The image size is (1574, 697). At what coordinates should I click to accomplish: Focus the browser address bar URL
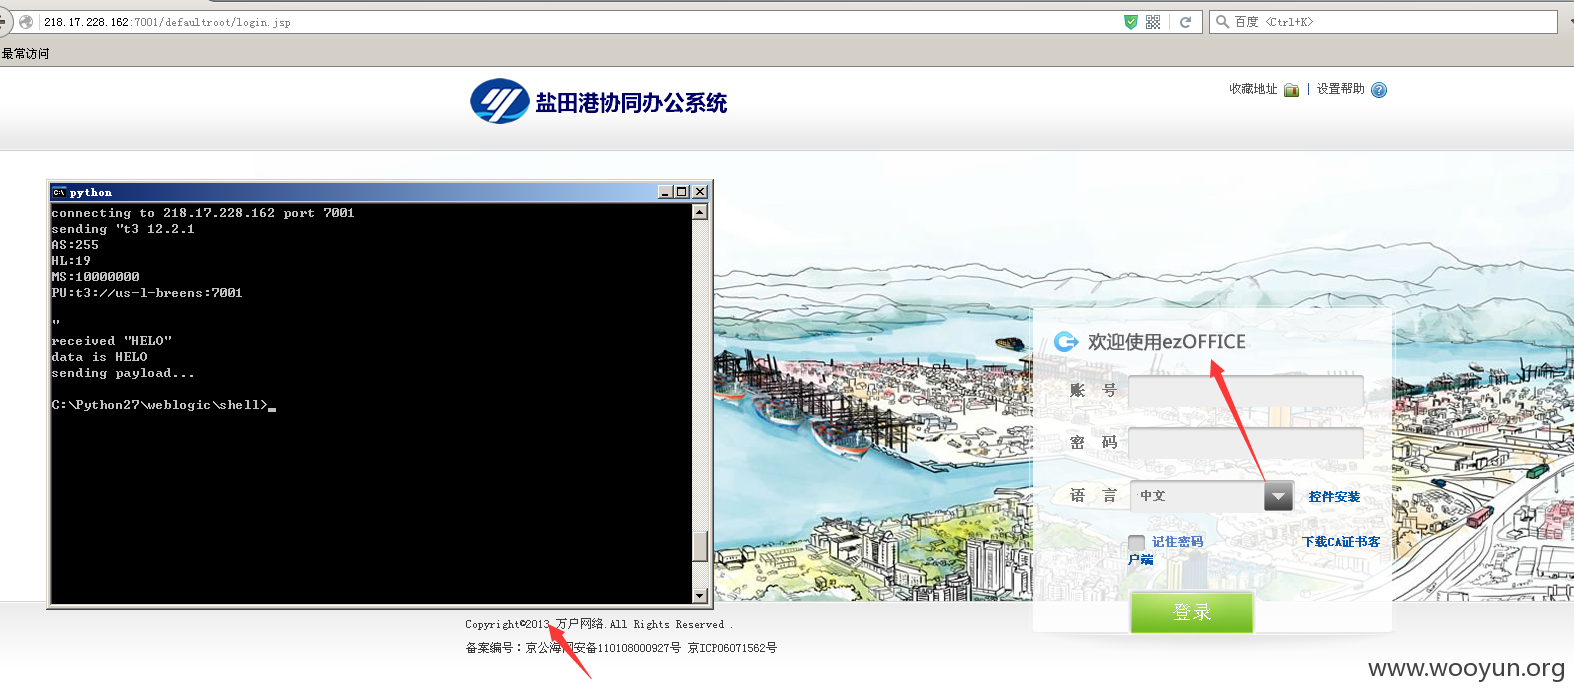coord(580,22)
